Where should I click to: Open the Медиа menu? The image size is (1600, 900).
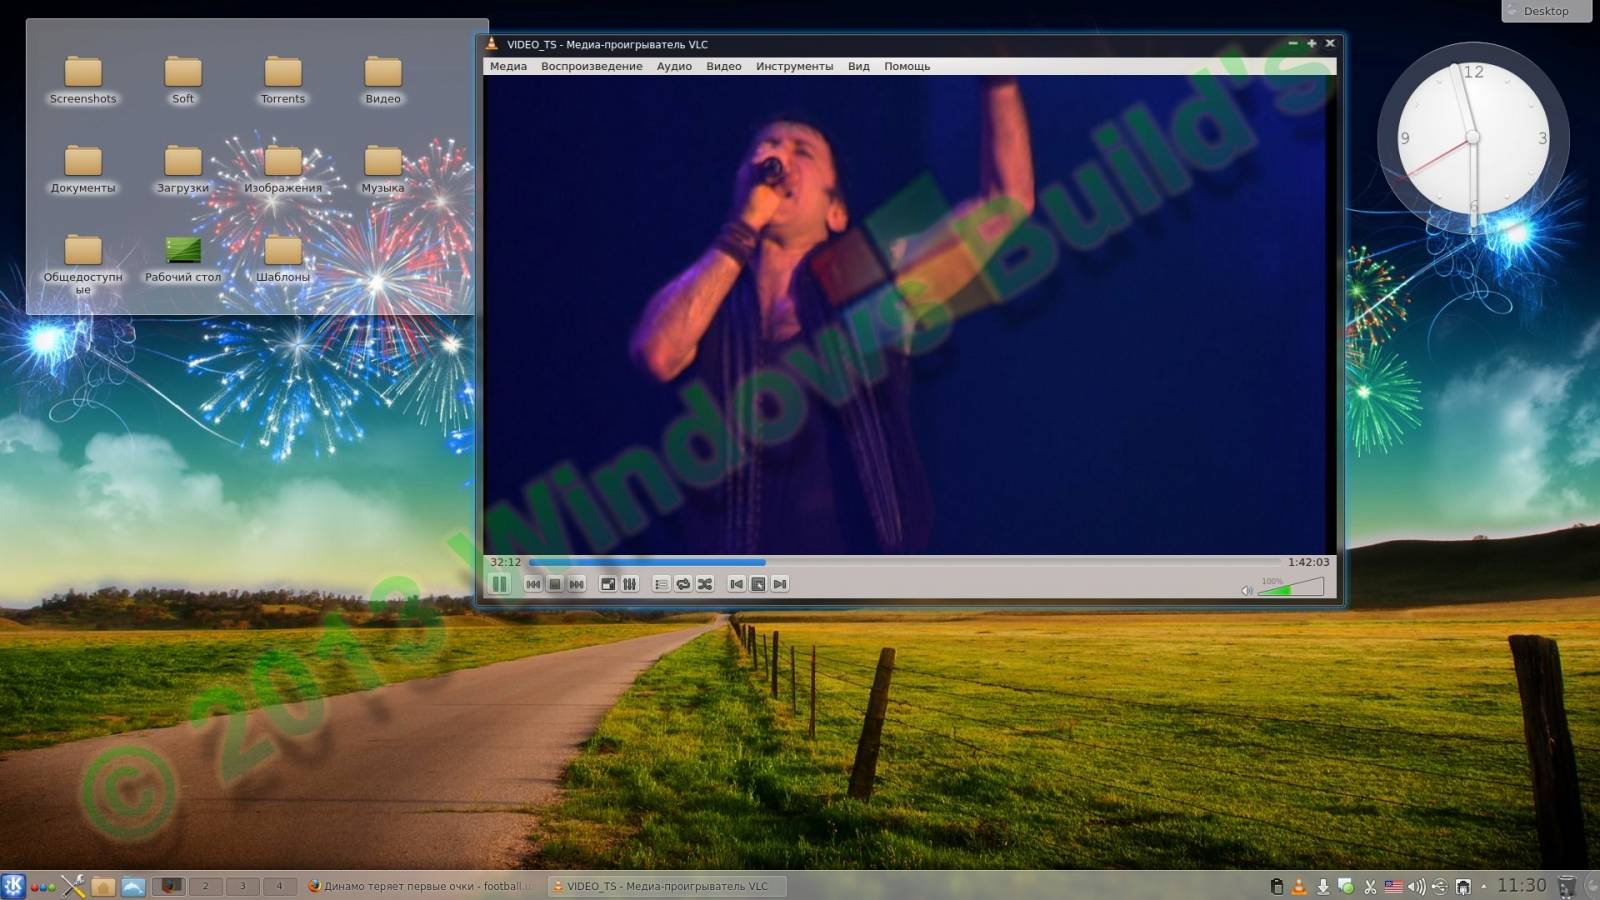[x=508, y=66]
